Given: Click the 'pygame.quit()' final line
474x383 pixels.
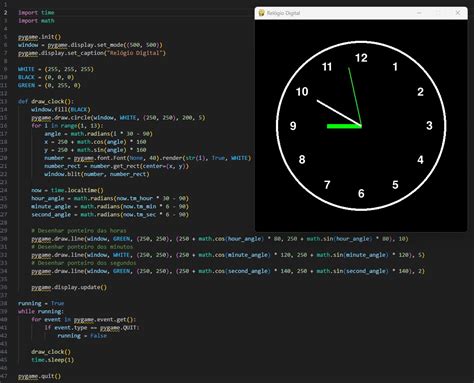Looking at the screenshot, I should [40, 376].
